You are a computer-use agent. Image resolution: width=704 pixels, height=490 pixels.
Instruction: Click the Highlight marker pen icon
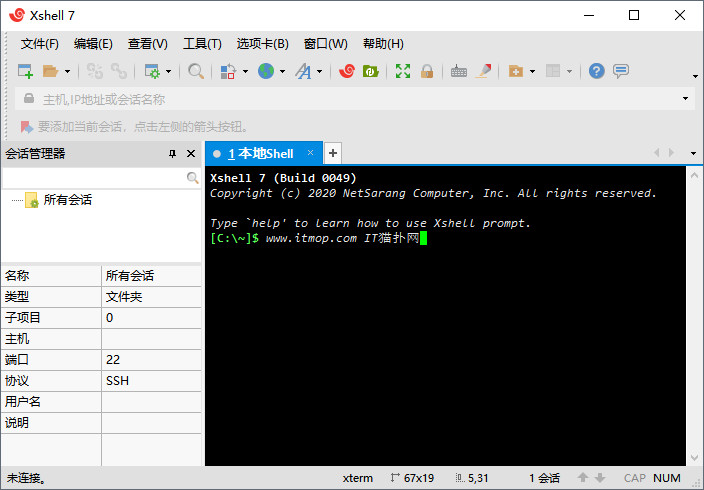[x=484, y=71]
